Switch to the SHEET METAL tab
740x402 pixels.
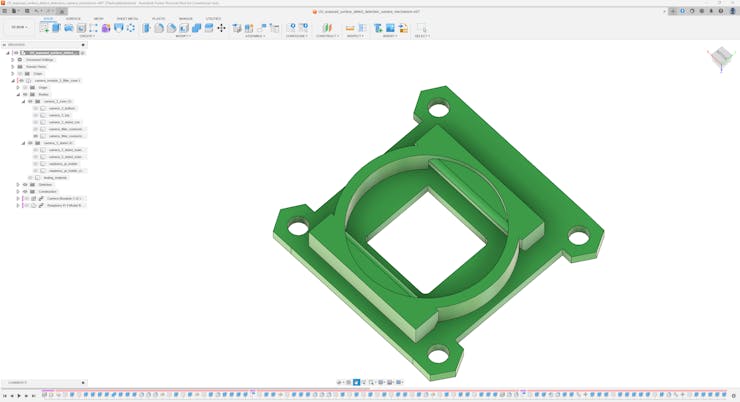click(127, 18)
